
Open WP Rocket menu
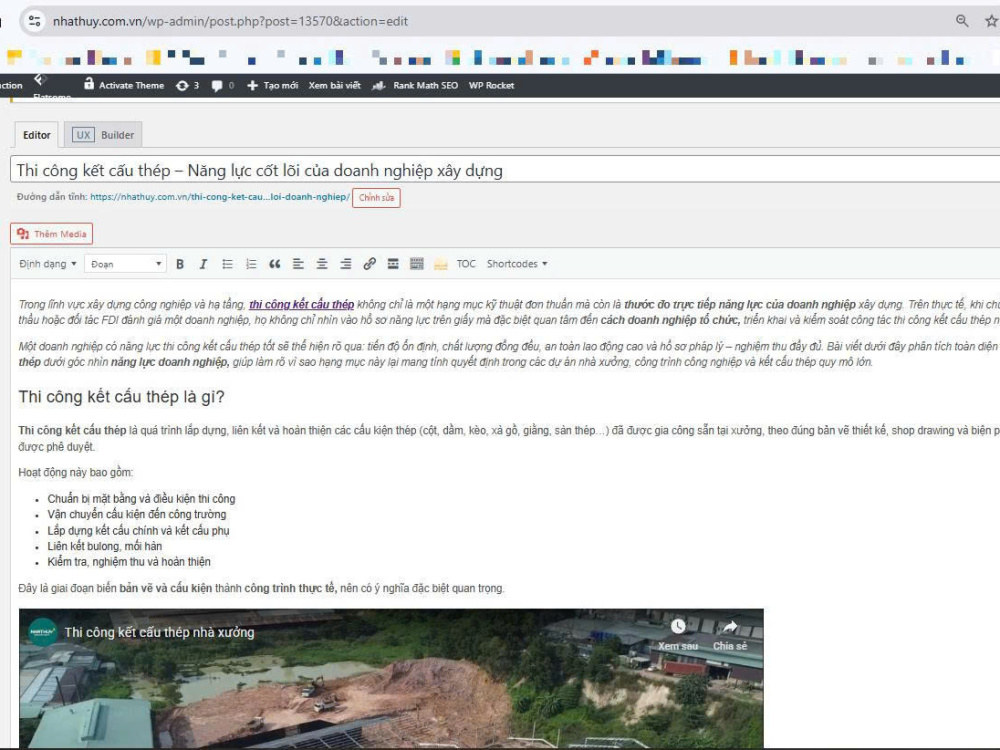tap(491, 85)
